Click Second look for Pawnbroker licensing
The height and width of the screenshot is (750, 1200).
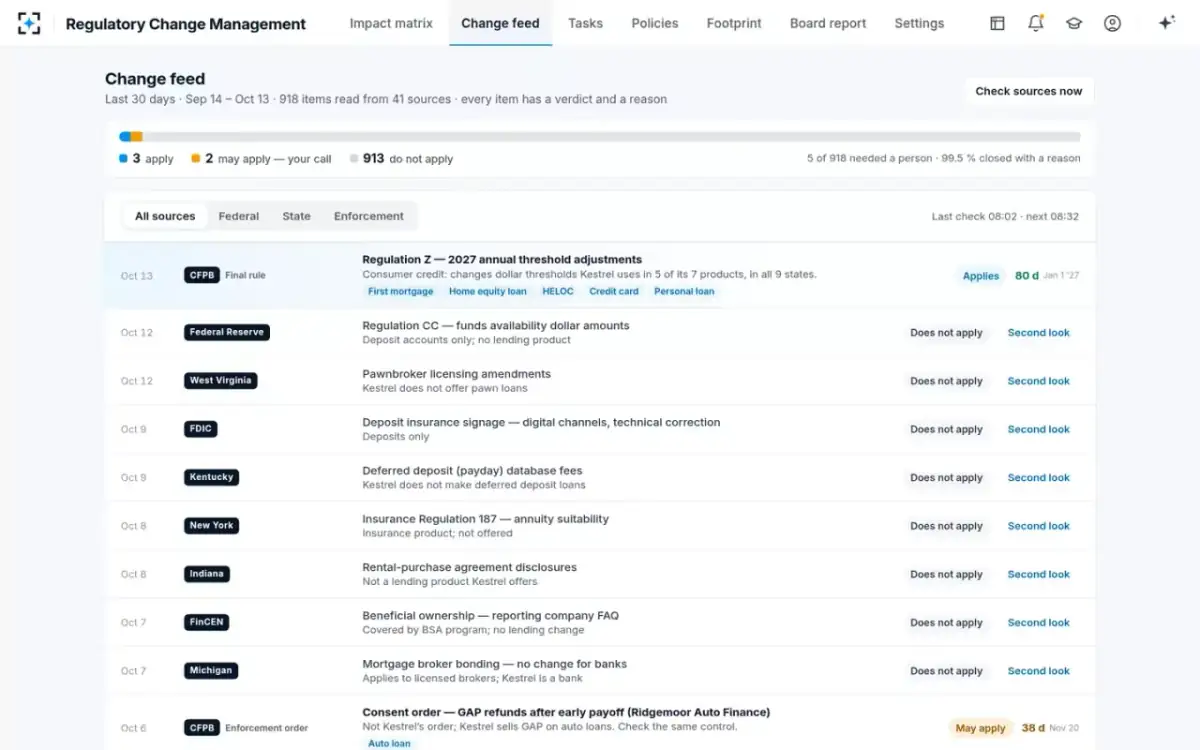click(x=1038, y=381)
